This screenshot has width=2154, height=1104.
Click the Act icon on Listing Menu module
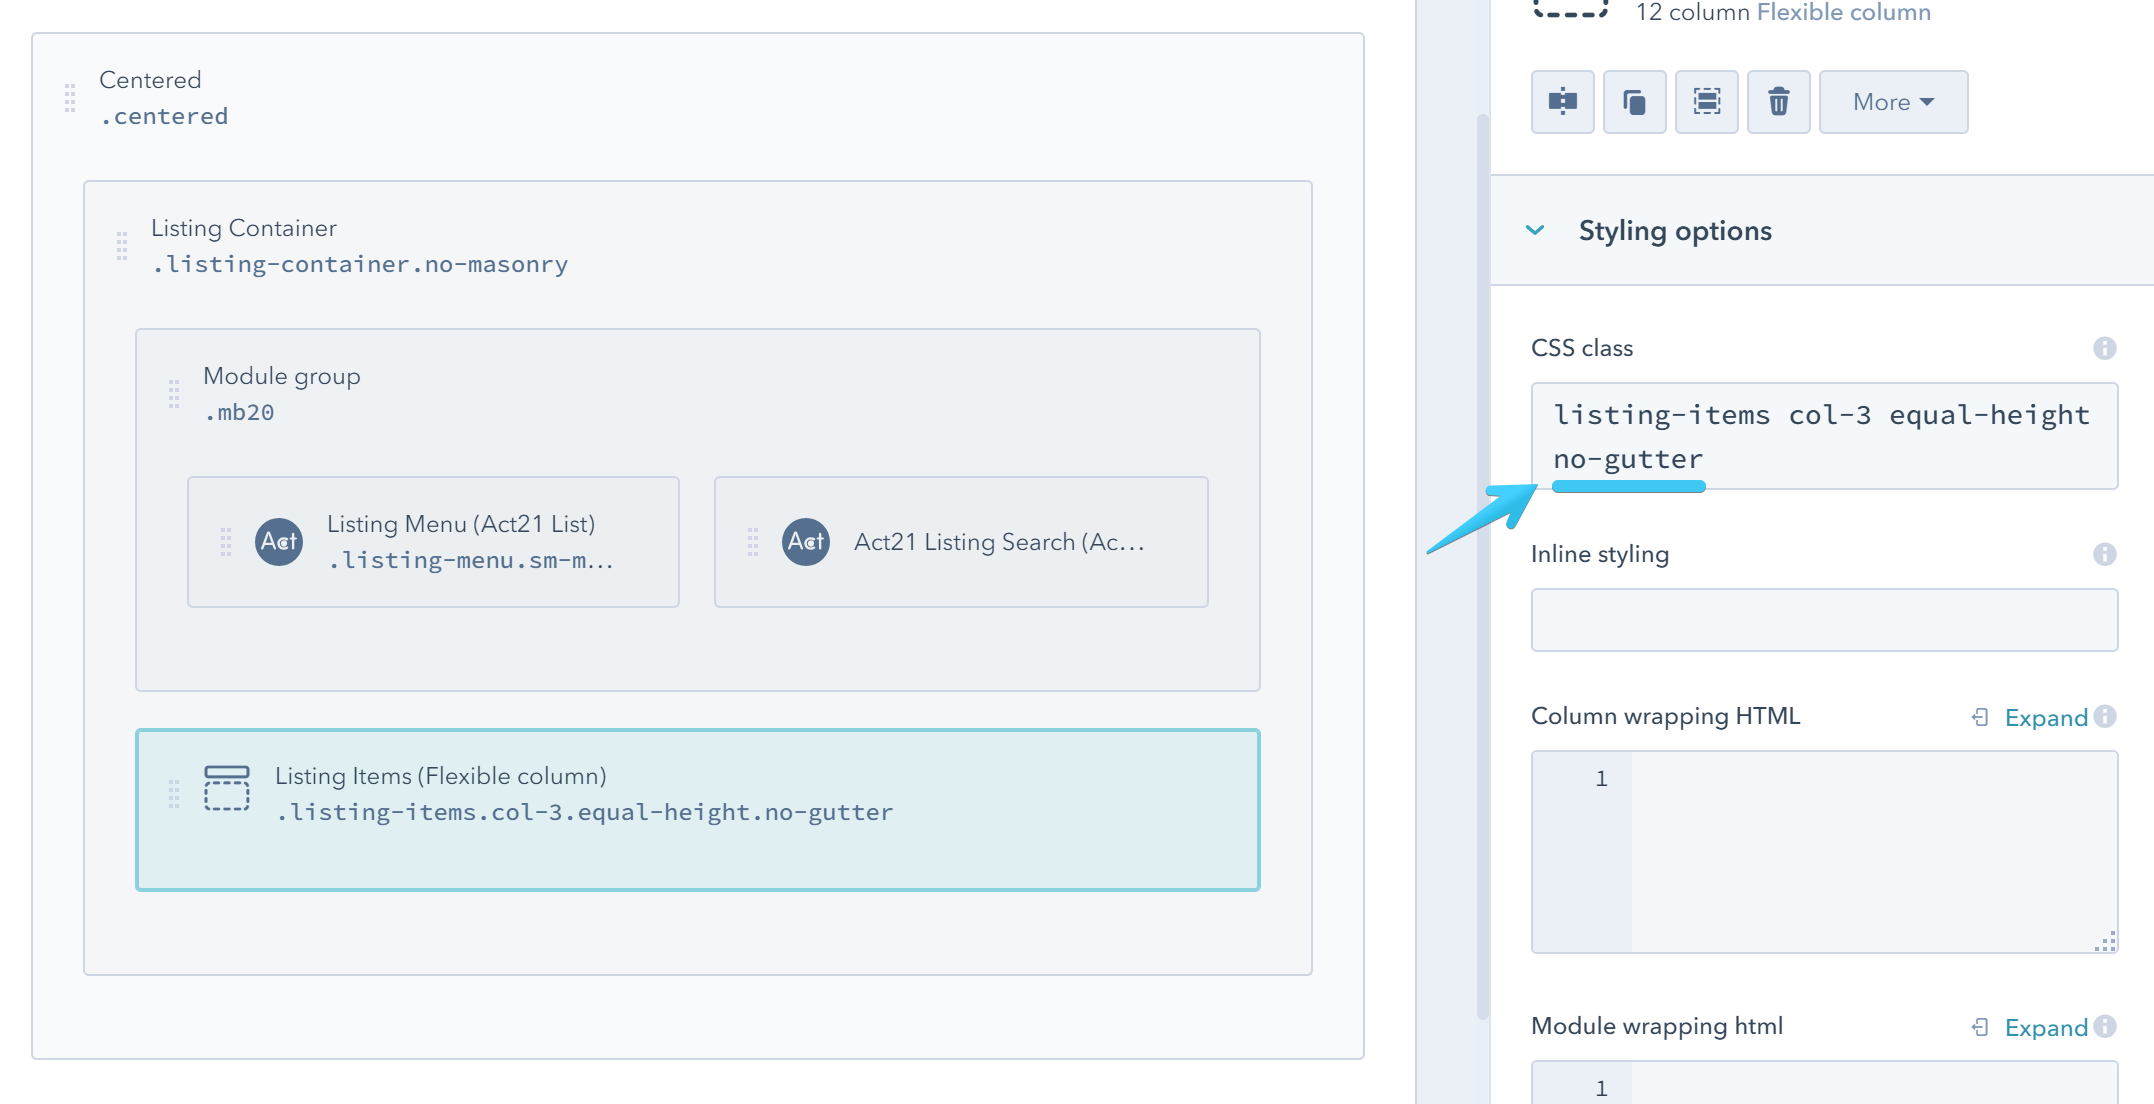[x=279, y=542]
